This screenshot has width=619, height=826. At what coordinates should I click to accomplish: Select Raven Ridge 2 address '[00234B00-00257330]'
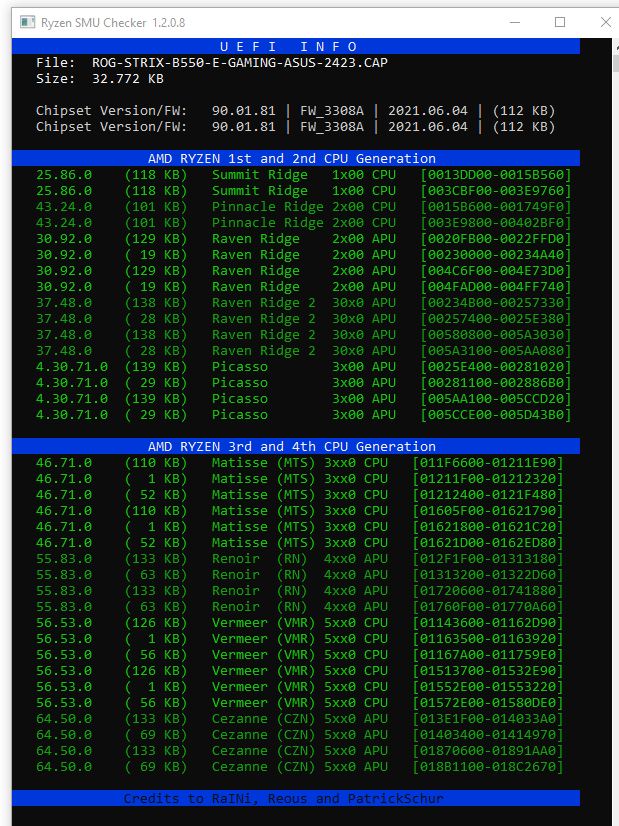point(496,302)
